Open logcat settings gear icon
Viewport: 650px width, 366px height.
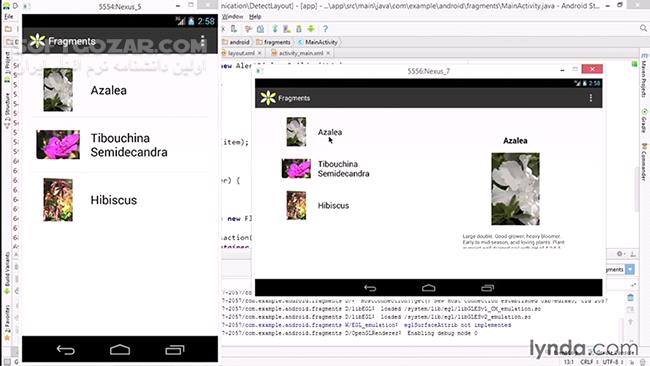(619, 254)
